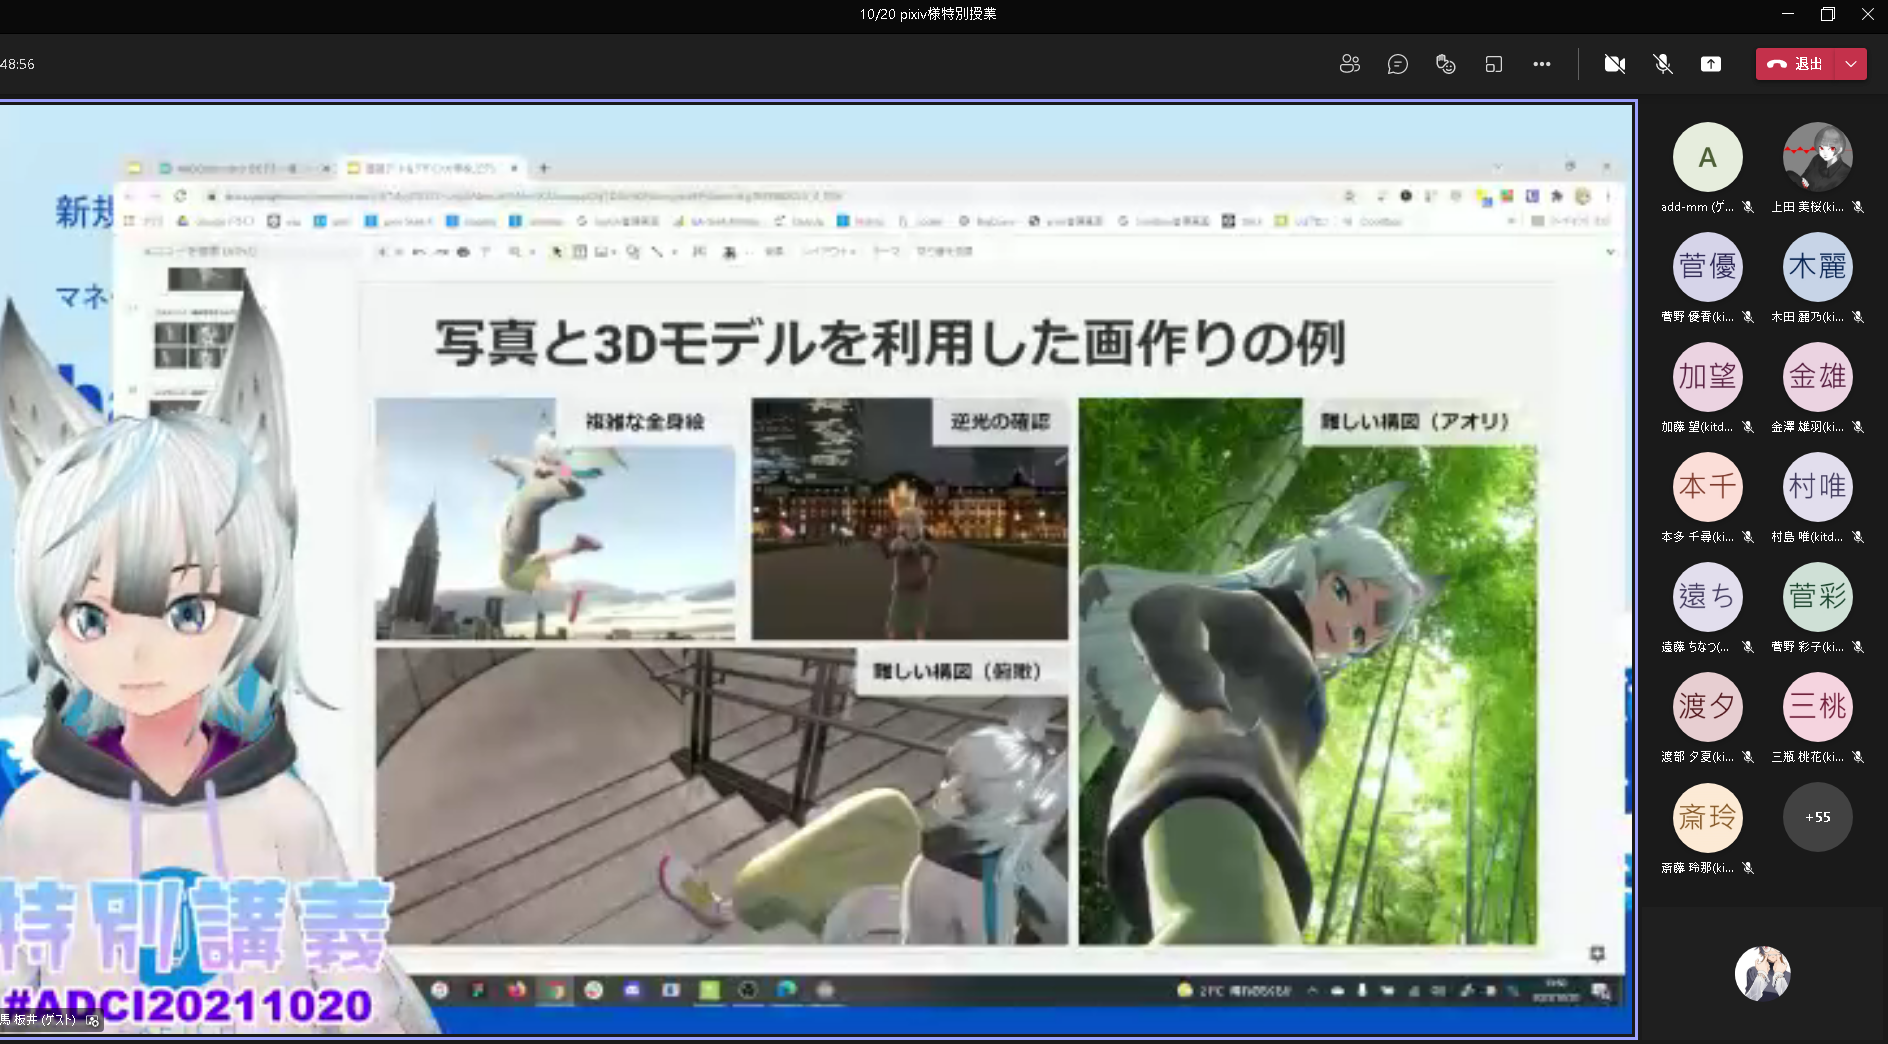Click the name label 金澤 雄羽(ki...
This screenshot has width=1888, height=1044.
tap(1807, 427)
